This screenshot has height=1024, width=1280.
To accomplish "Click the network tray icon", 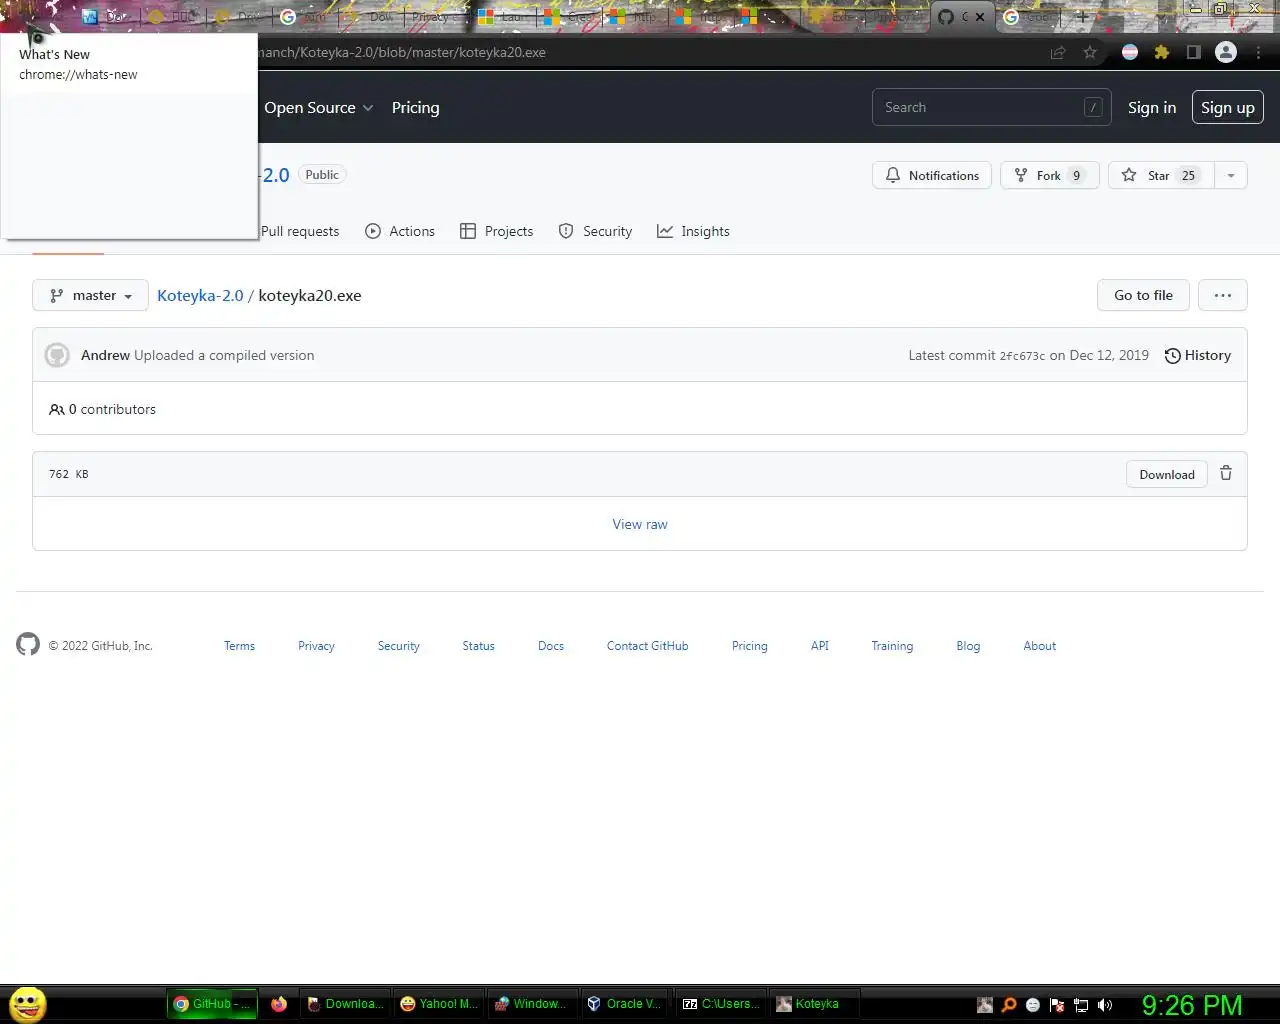I will click(1081, 1005).
